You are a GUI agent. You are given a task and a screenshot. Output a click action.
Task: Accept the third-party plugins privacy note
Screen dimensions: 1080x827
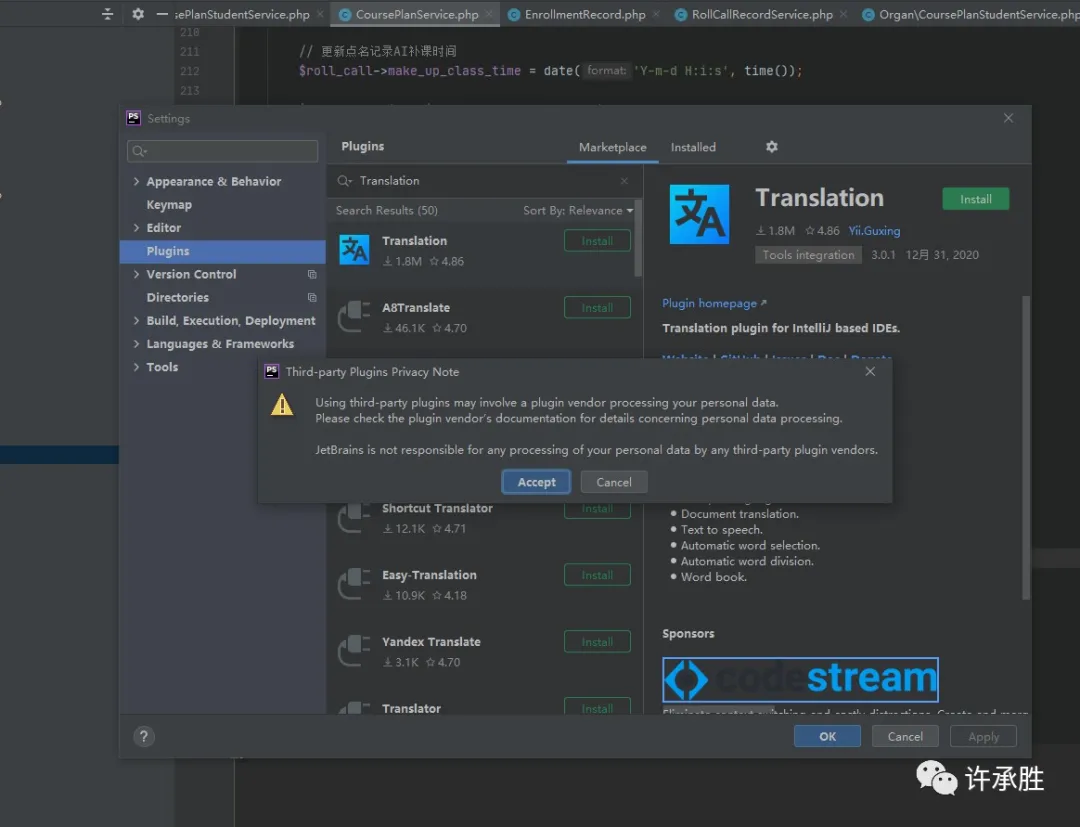(x=536, y=482)
